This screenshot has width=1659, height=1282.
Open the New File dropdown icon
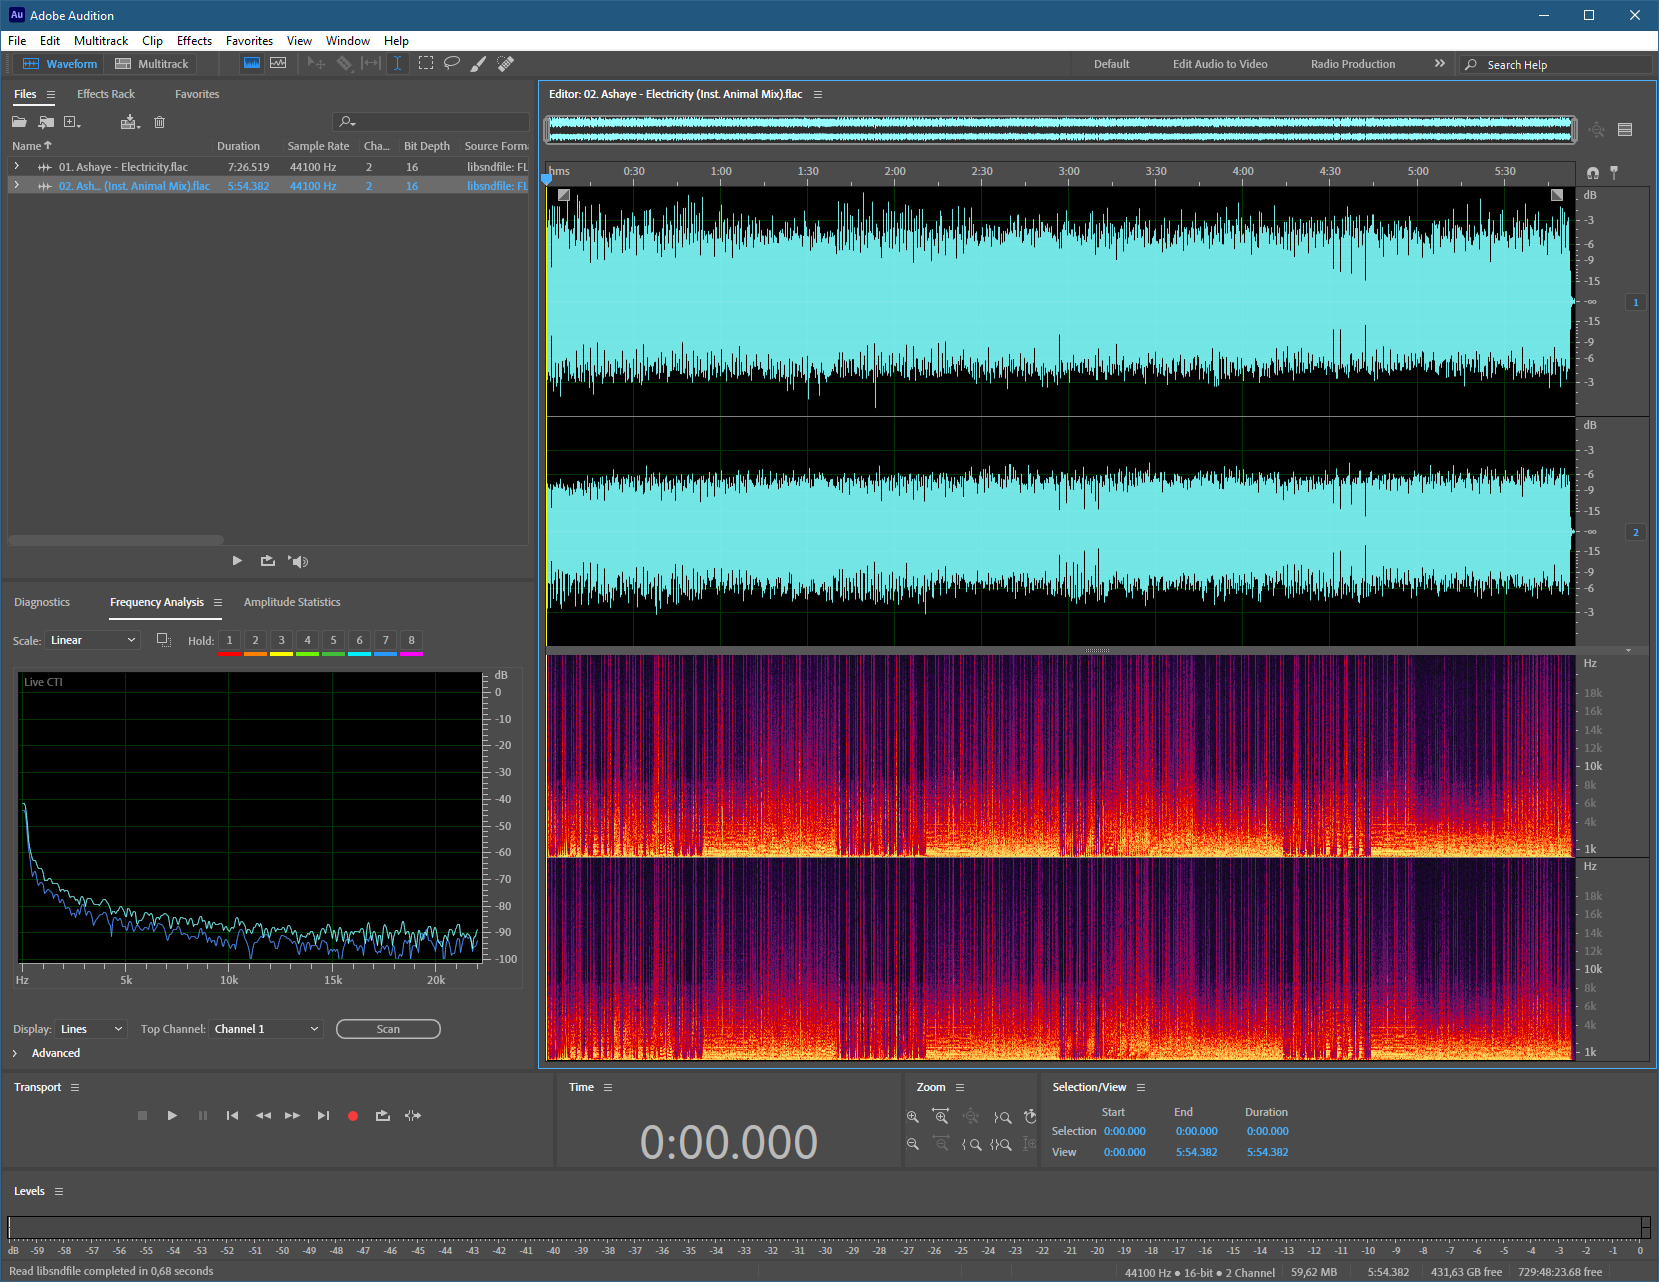(72, 122)
